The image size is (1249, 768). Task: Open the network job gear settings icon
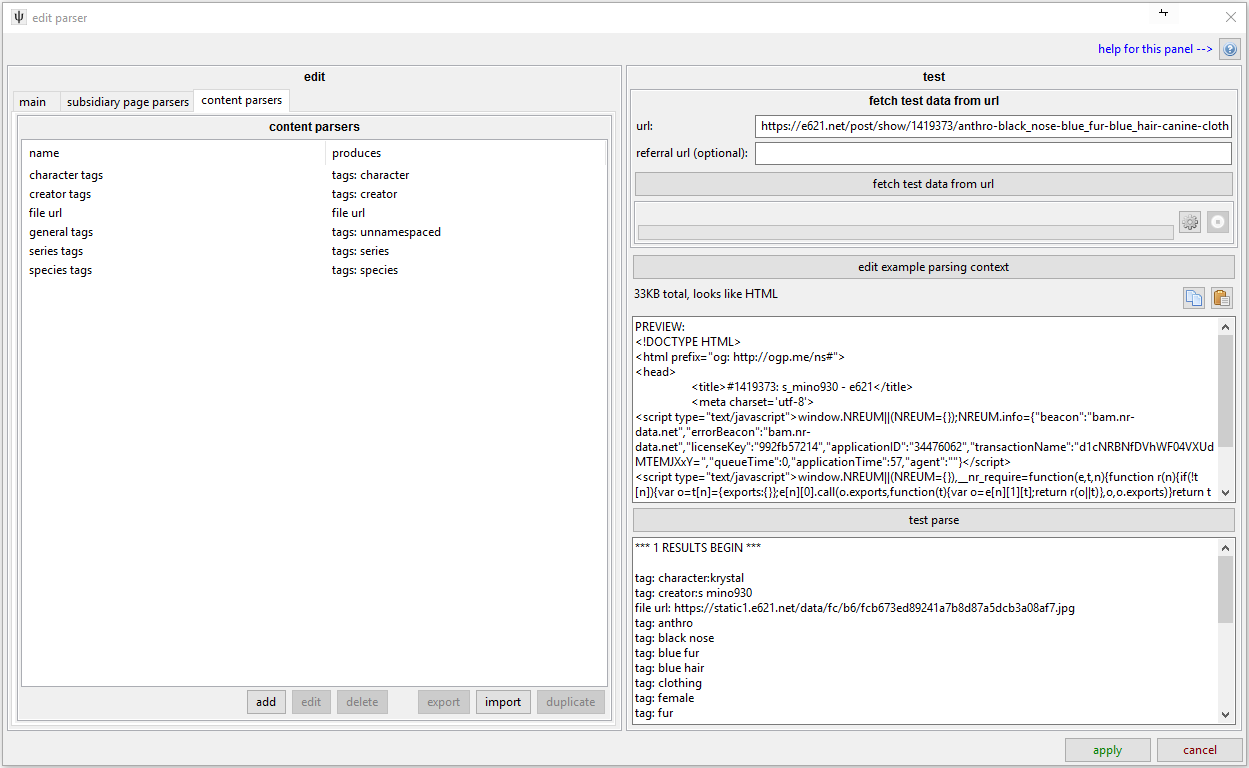click(1189, 222)
